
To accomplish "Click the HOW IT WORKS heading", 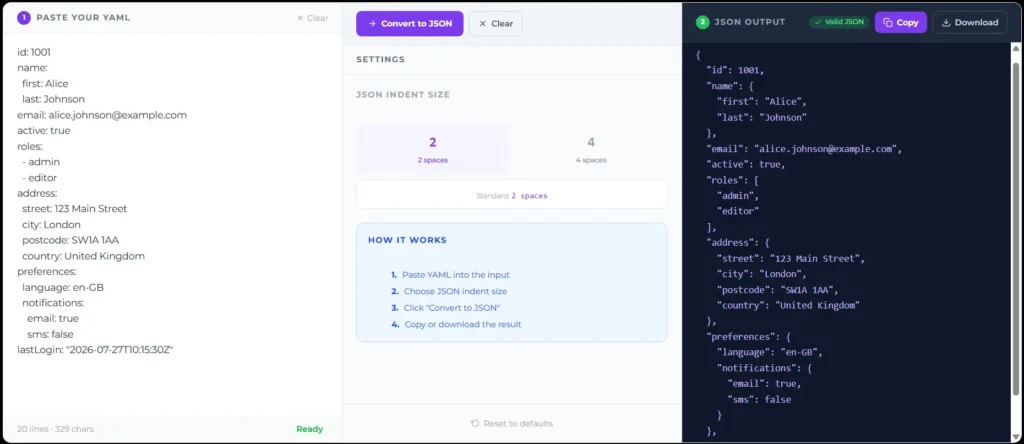I will 408,240.
